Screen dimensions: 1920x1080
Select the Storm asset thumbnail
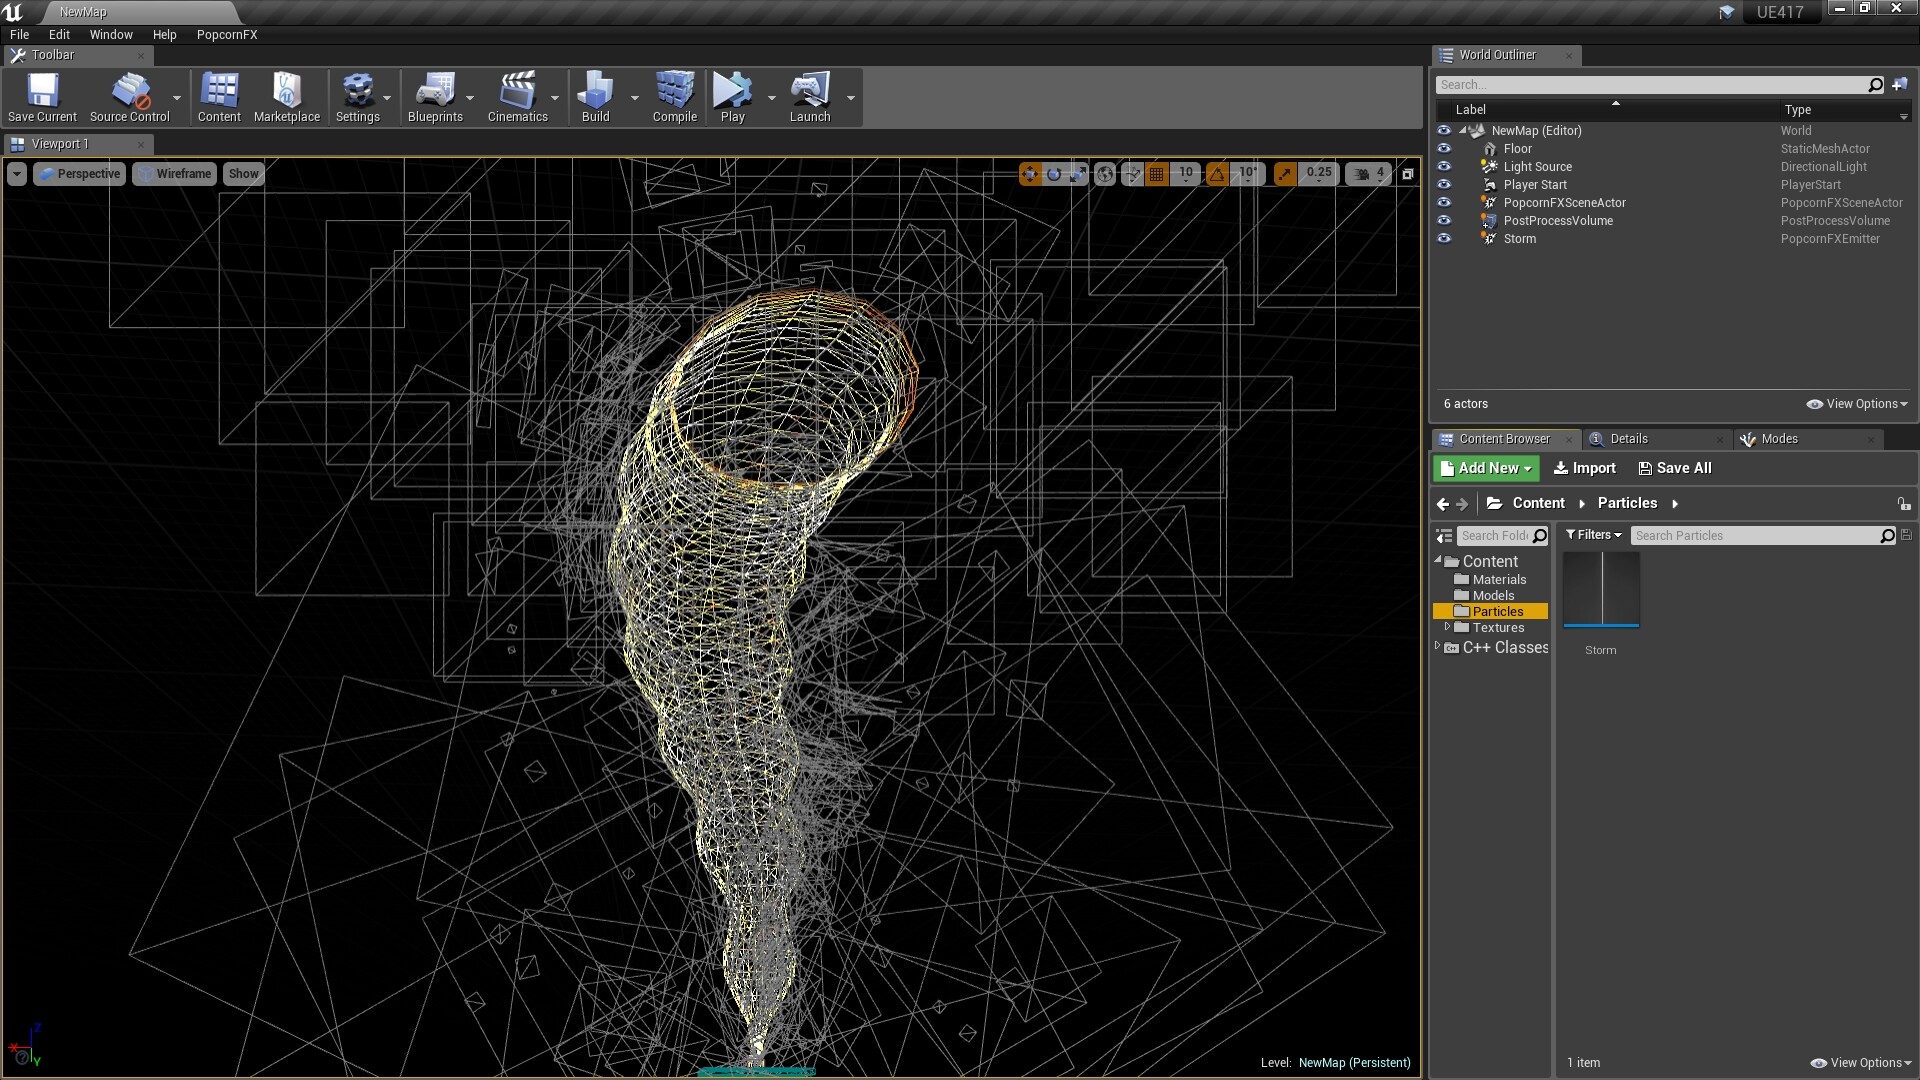[1600, 590]
